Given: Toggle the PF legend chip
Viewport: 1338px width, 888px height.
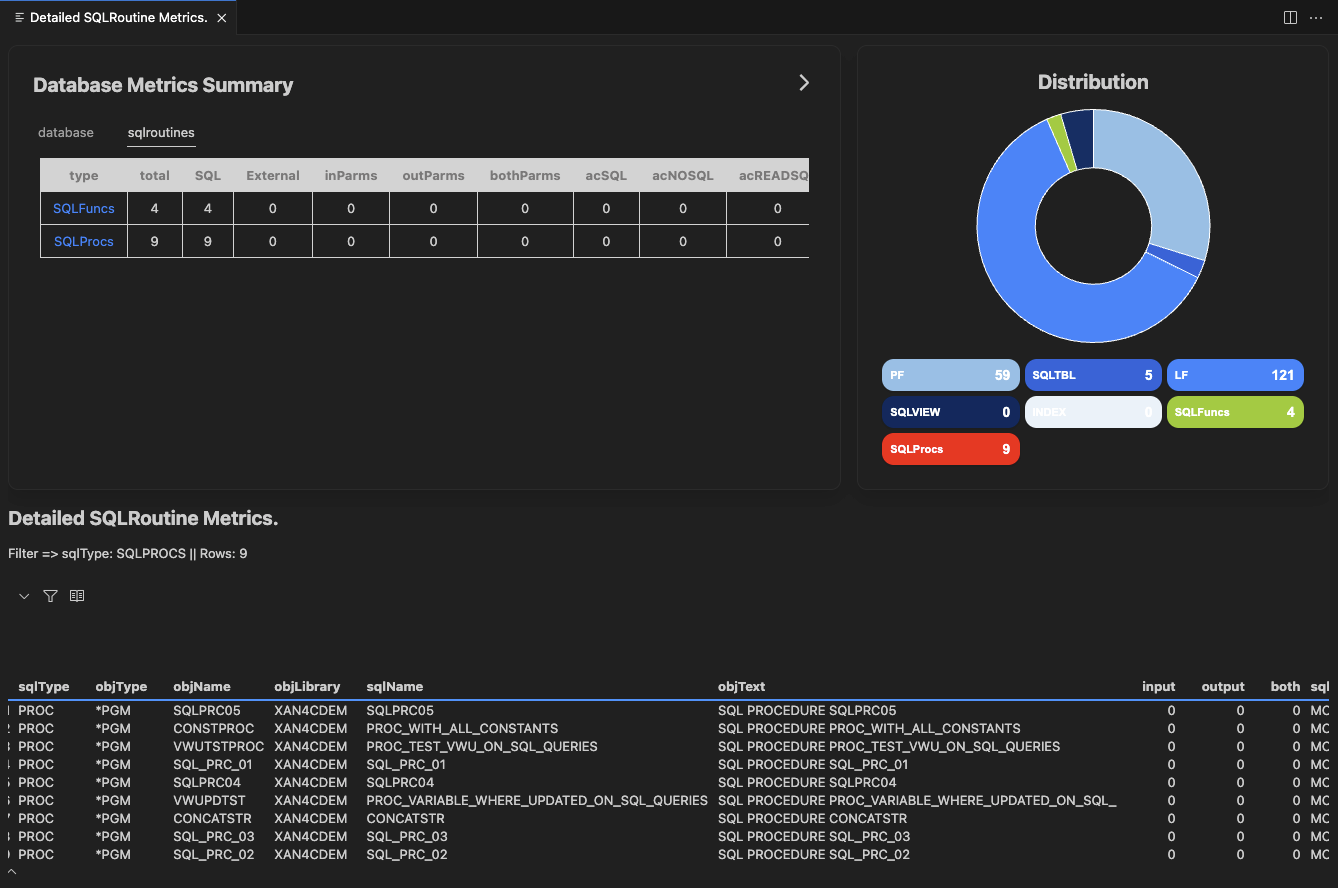Looking at the screenshot, I should coord(950,375).
